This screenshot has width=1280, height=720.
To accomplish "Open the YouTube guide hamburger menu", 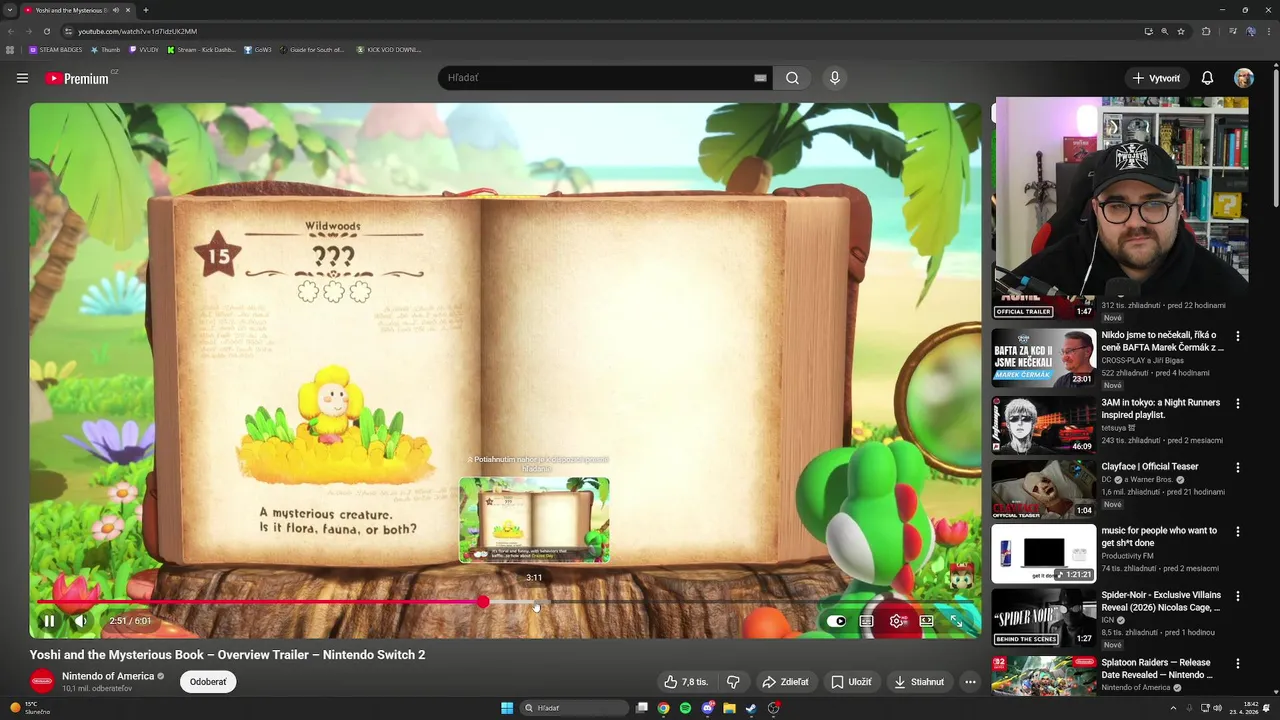I will pyautogui.click(x=22, y=78).
